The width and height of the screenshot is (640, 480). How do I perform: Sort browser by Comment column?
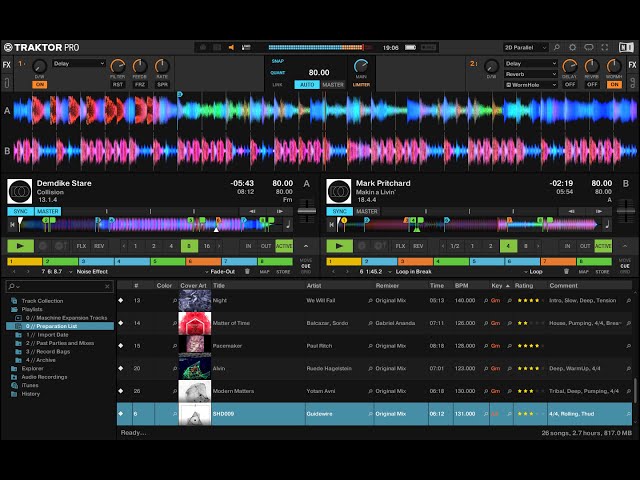(x=563, y=286)
